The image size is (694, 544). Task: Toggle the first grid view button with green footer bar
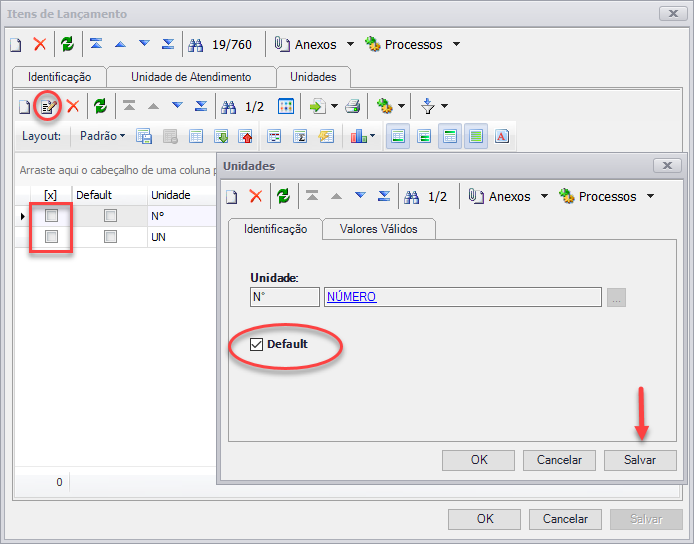point(398,136)
